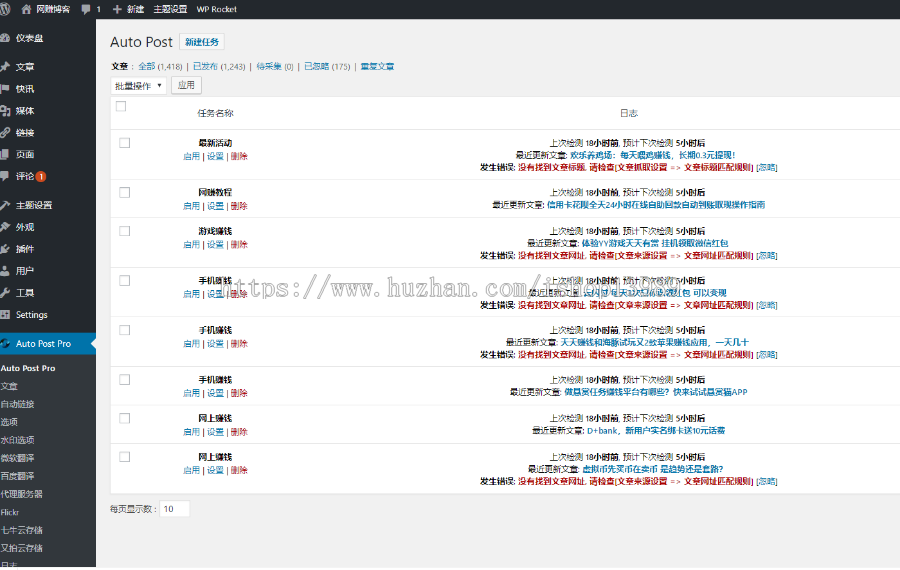The image size is (900, 570).
Task: Open the 又拍云存储 submenu item
Action: point(21,548)
